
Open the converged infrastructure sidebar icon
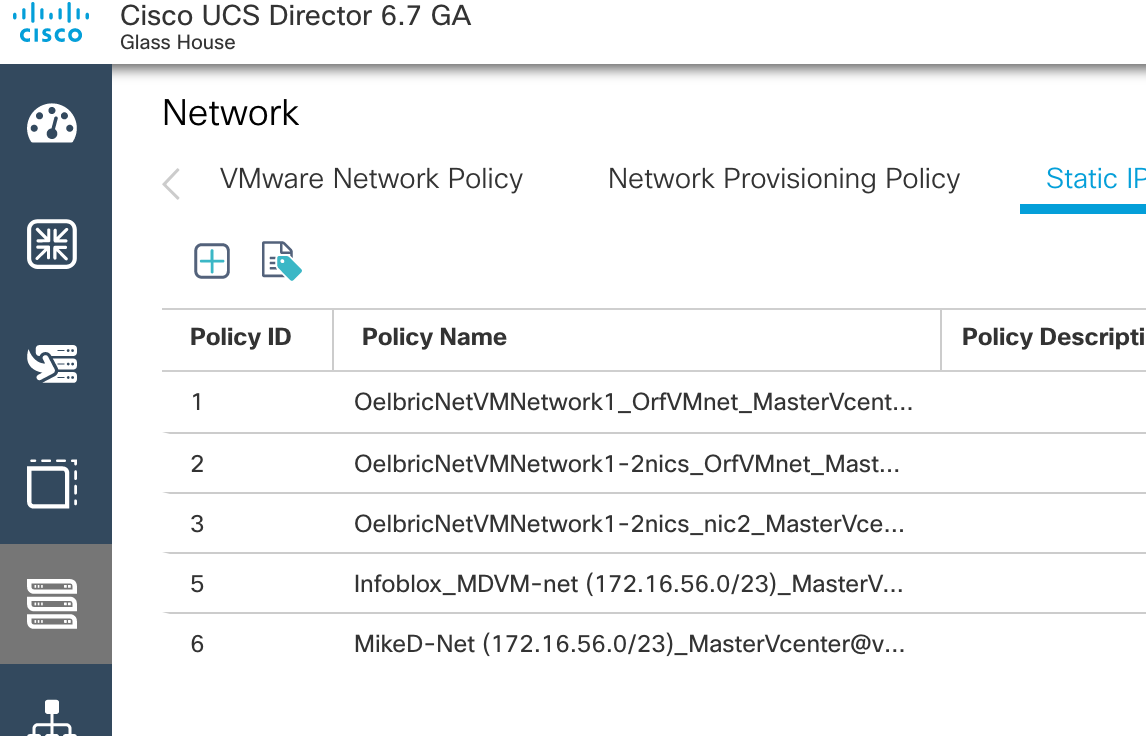point(52,244)
